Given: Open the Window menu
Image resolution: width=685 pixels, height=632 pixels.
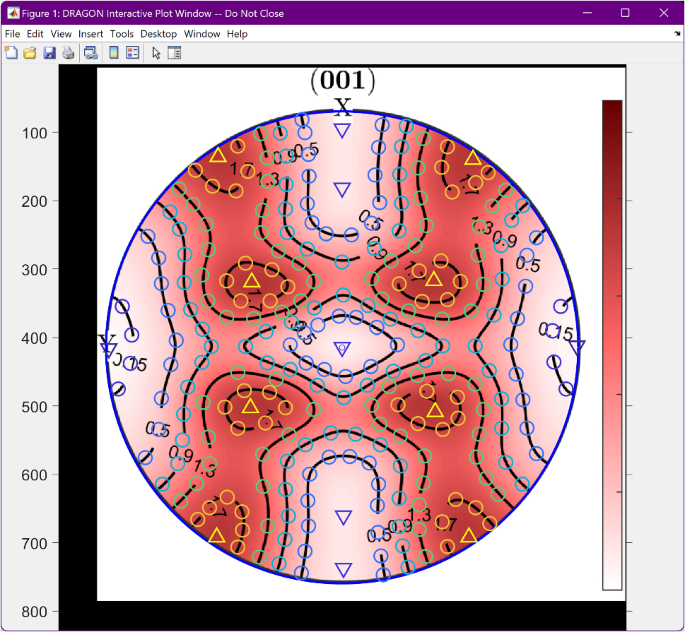Looking at the screenshot, I should tap(202, 34).
